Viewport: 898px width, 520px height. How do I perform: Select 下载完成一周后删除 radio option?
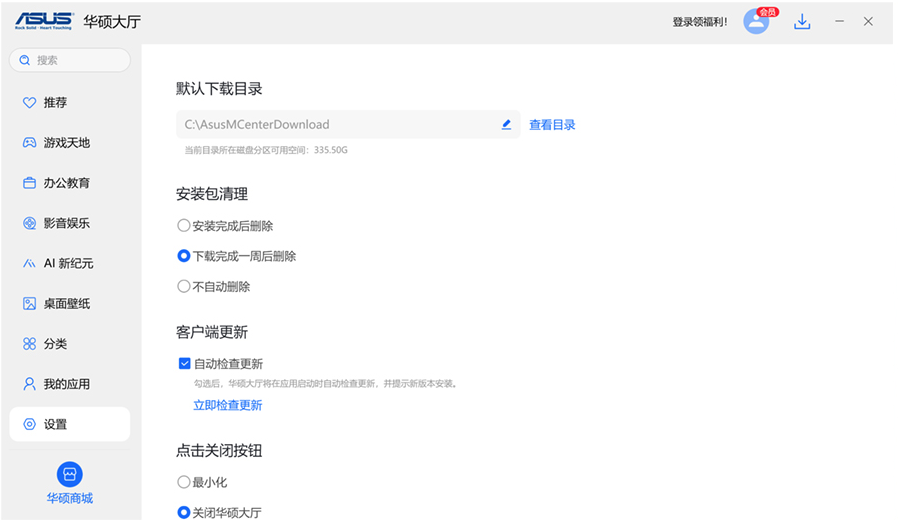click(183, 256)
